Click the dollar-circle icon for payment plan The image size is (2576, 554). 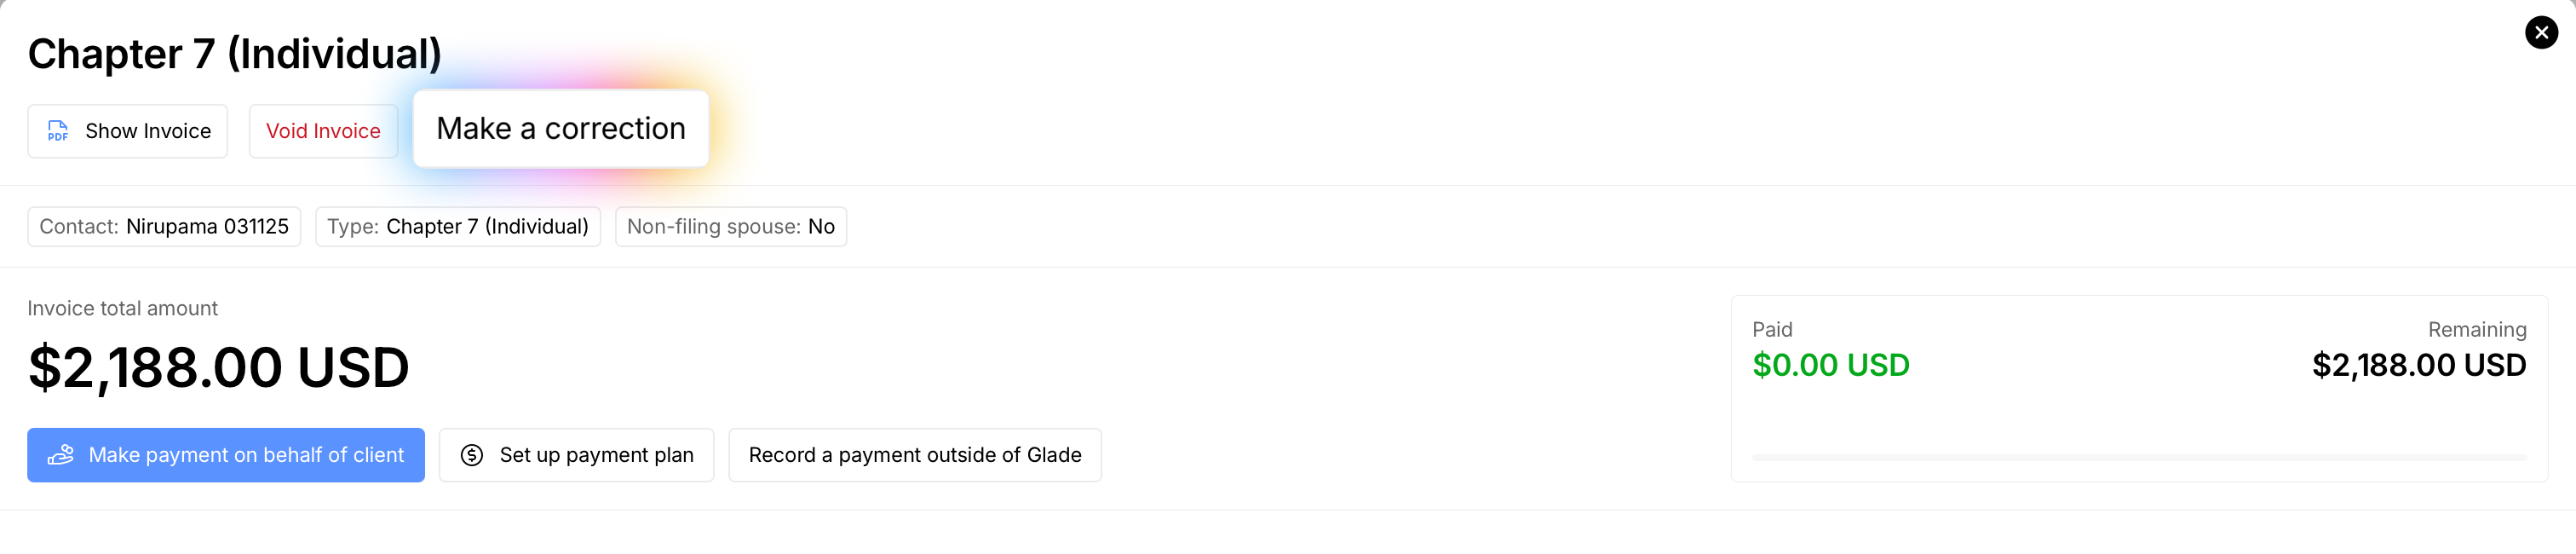coord(472,455)
